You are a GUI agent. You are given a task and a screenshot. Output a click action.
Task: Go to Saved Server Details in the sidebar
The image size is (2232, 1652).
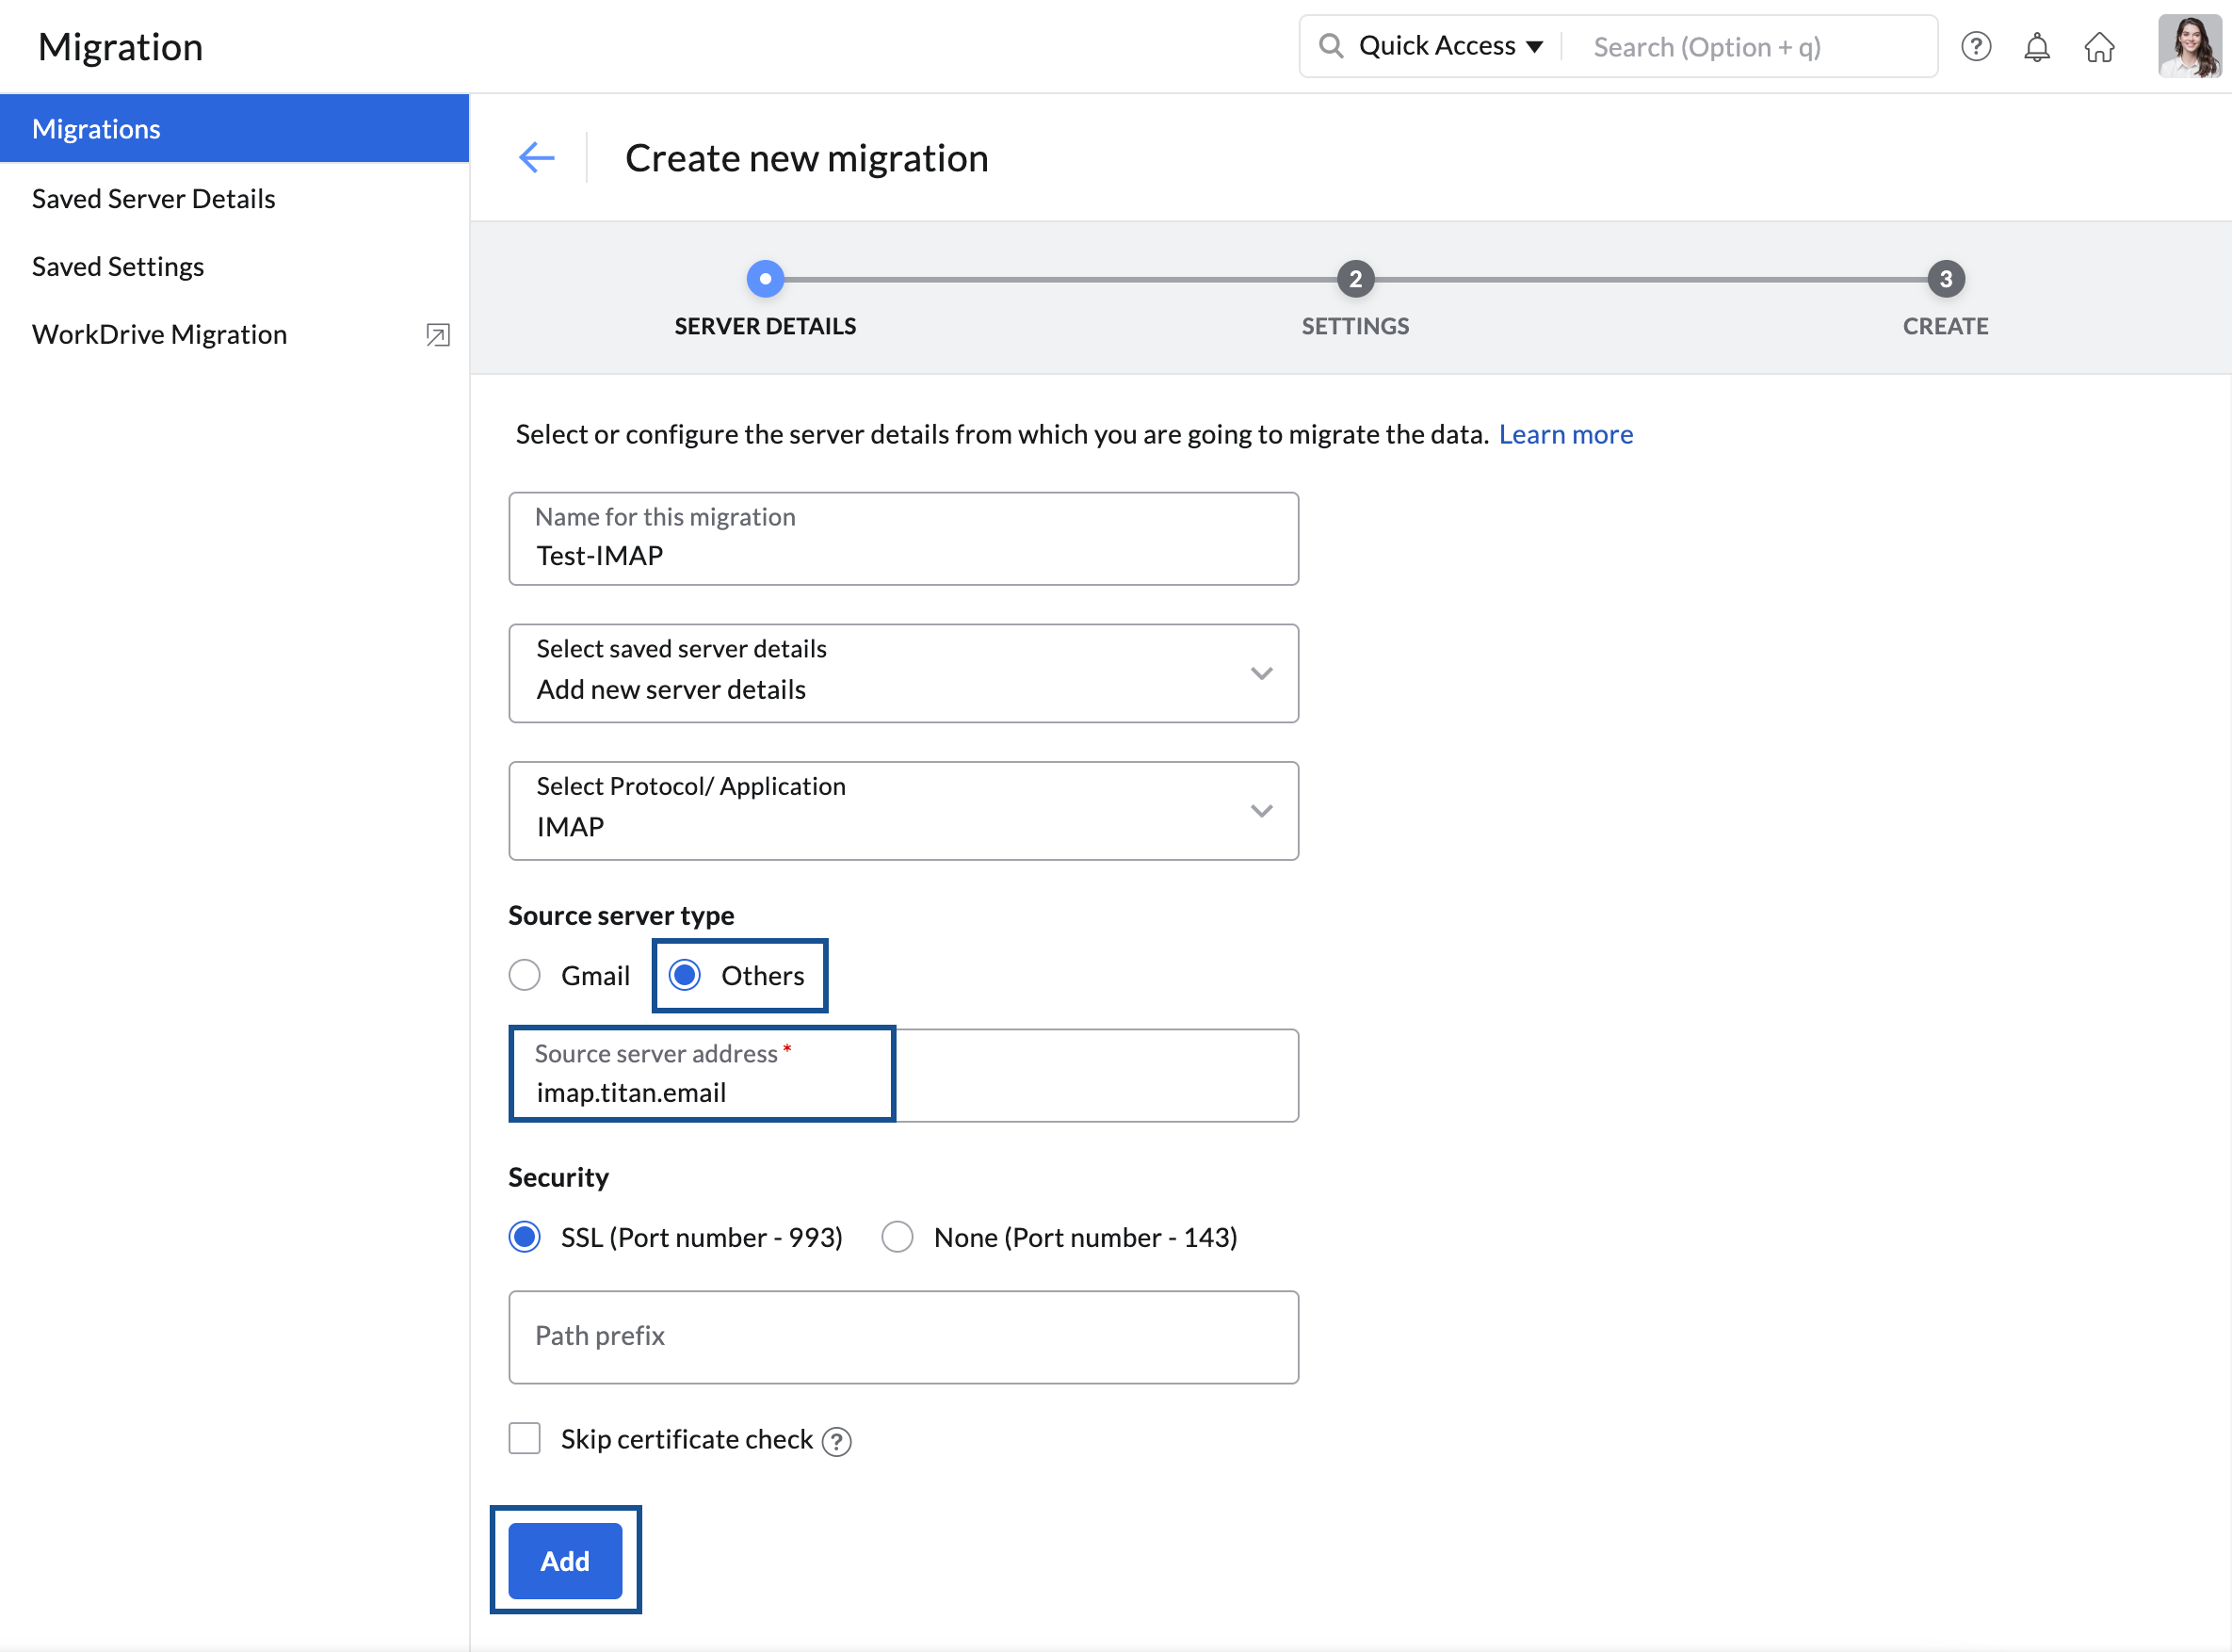[x=153, y=198]
